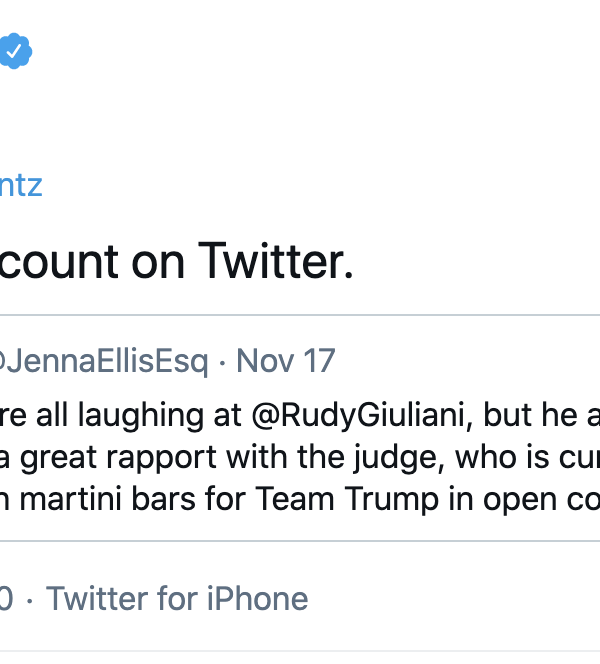Click the dot separator before "Nov 17"
The width and height of the screenshot is (600, 664).
[222, 361]
